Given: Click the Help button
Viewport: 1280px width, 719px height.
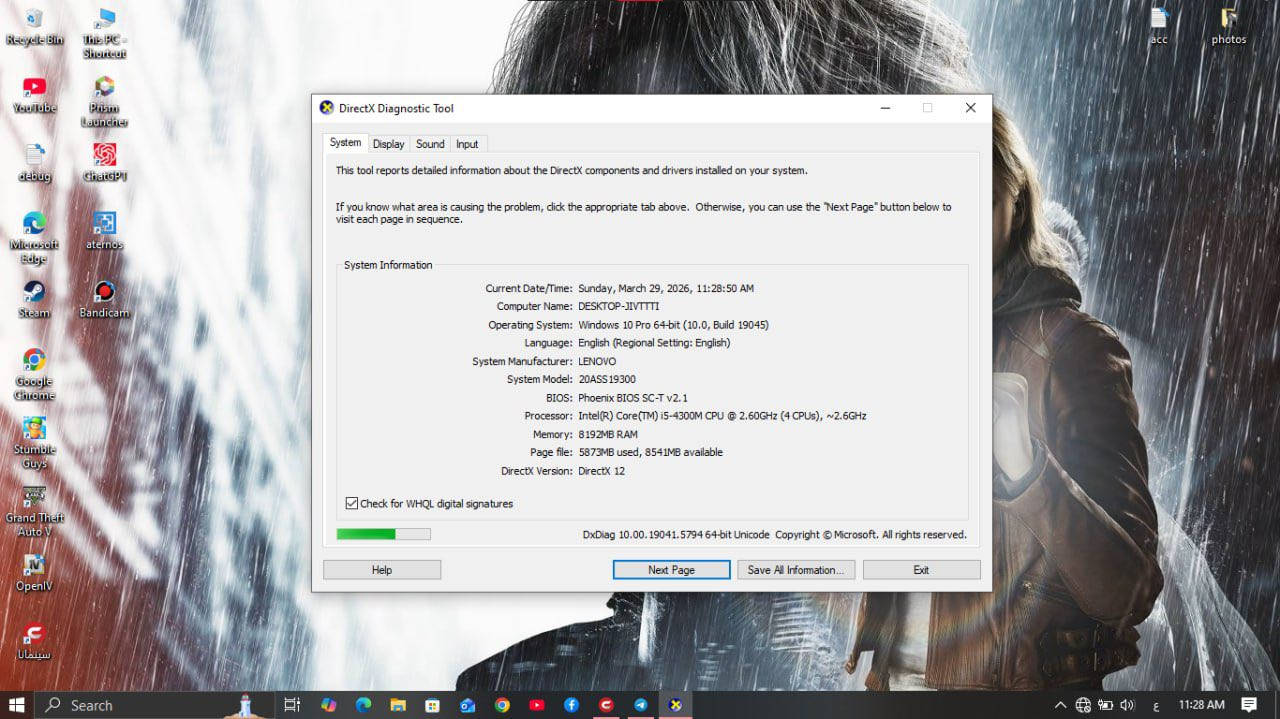Looking at the screenshot, I should [382, 570].
